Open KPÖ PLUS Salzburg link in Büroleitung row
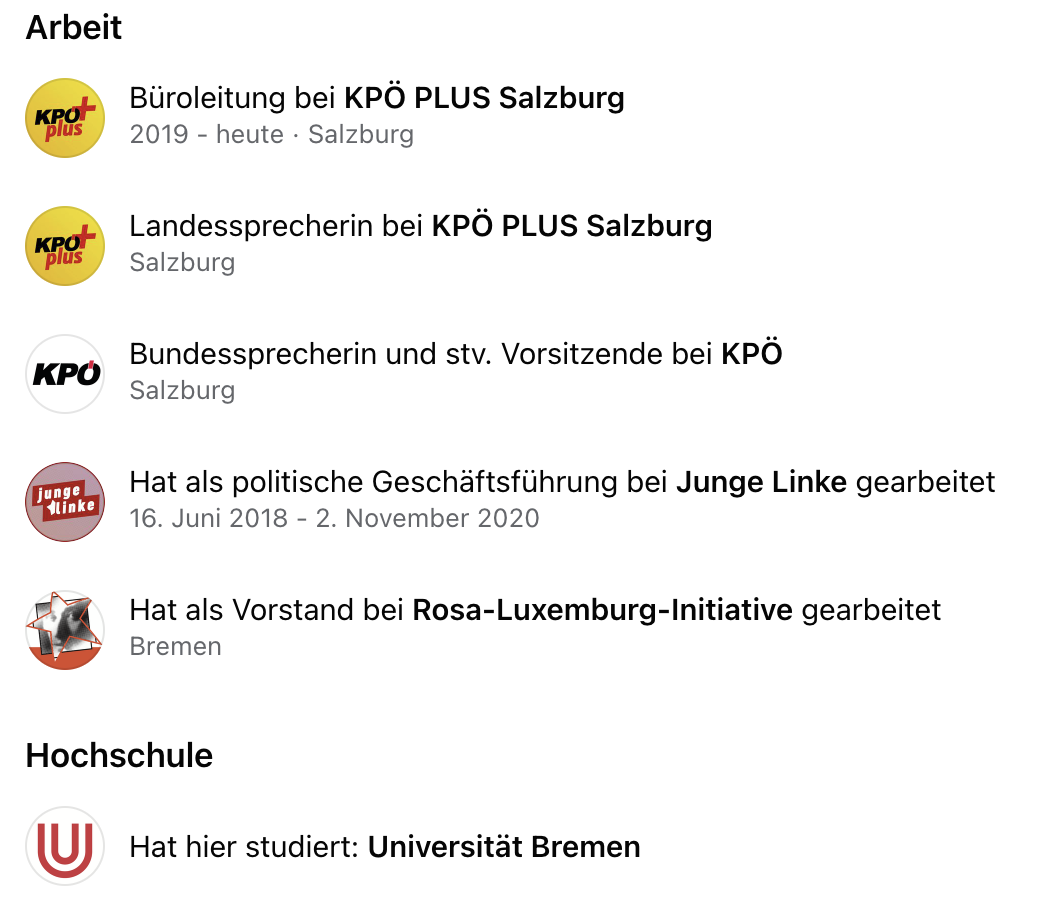 click(484, 98)
